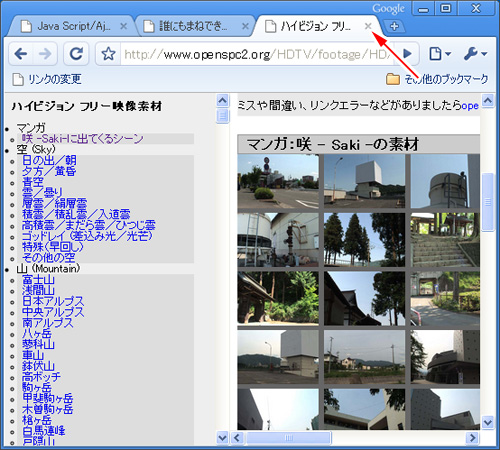Open the pipes and valves thumbnail
The width and height of the screenshot is (500, 450).
tap(278, 240)
